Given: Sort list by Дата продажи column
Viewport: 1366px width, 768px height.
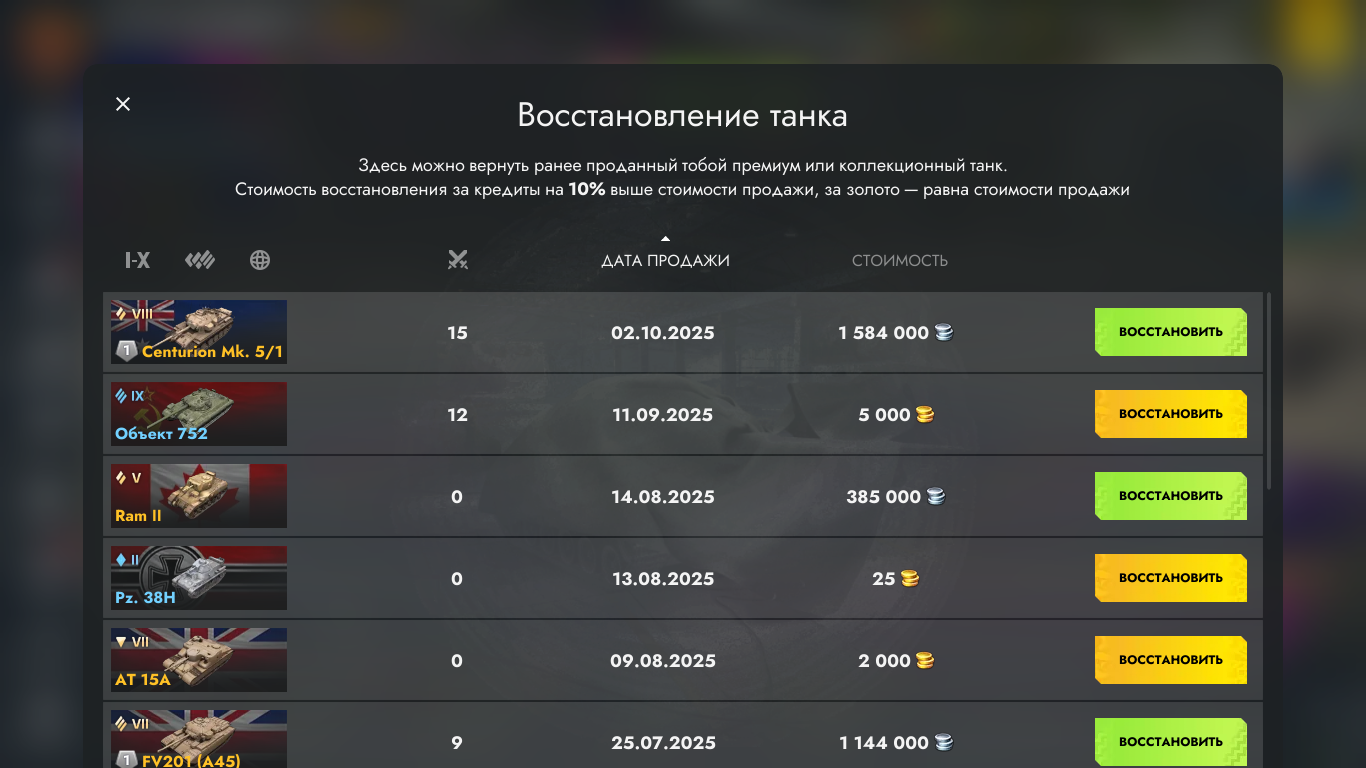Looking at the screenshot, I should [x=665, y=261].
